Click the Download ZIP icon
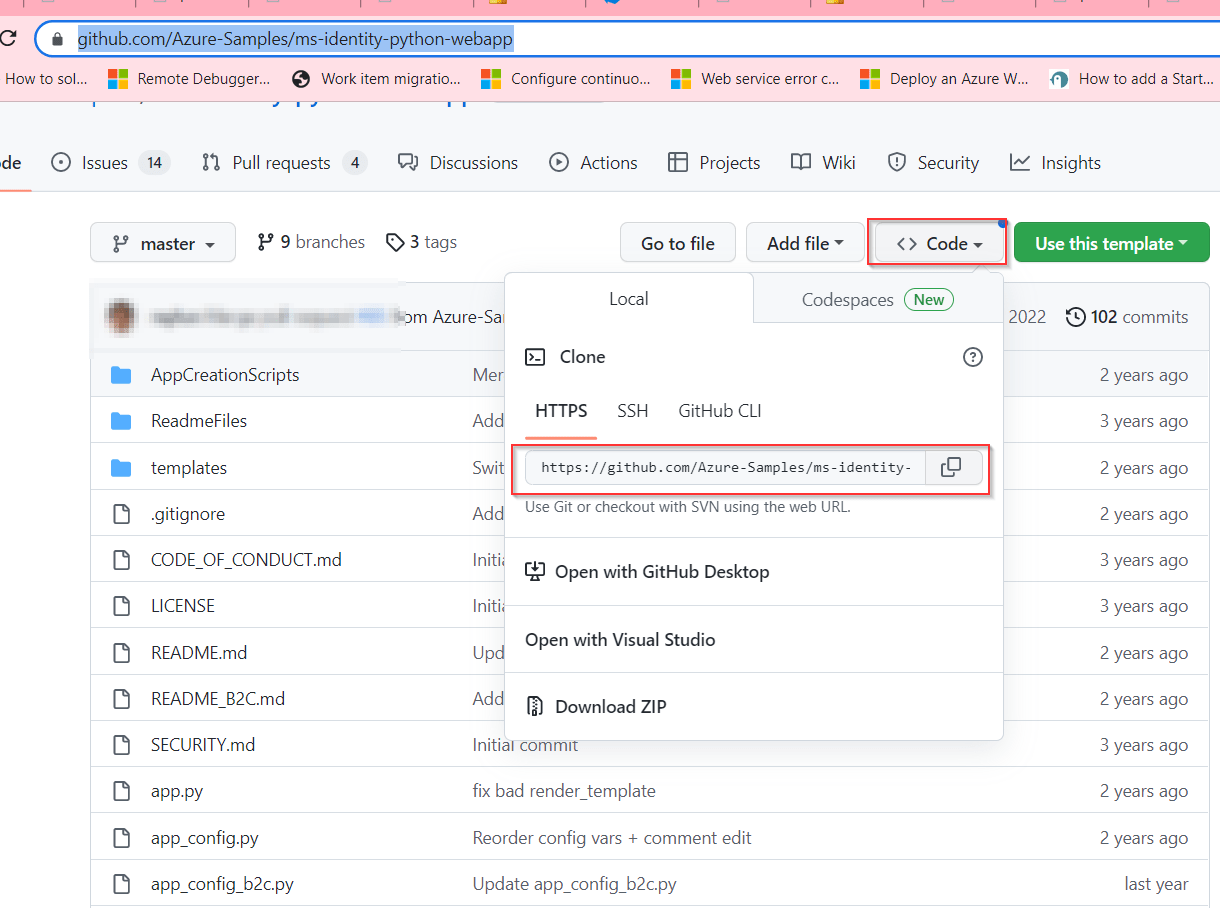Screen dimensions: 1220x908 [535, 706]
